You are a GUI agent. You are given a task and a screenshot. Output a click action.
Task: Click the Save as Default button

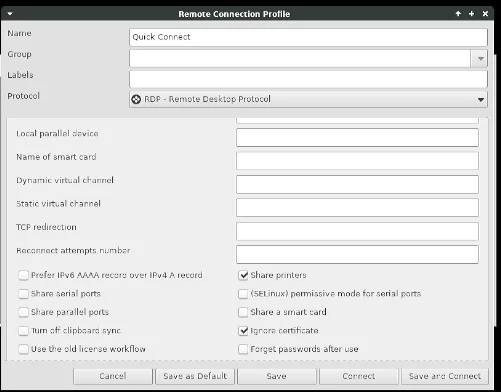pyautogui.click(x=195, y=376)
